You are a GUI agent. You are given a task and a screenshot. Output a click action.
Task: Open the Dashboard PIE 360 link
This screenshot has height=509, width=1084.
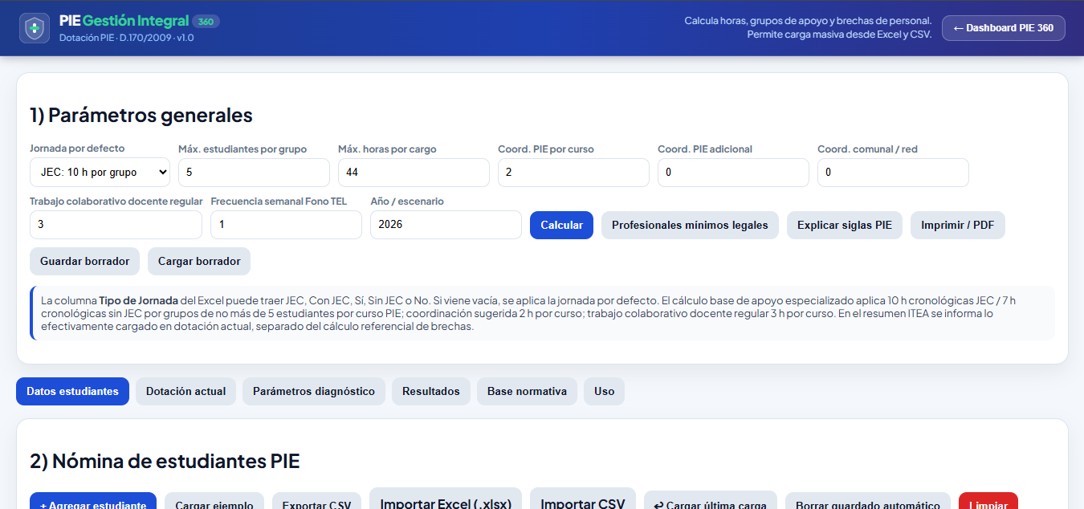click(1003, 28)
